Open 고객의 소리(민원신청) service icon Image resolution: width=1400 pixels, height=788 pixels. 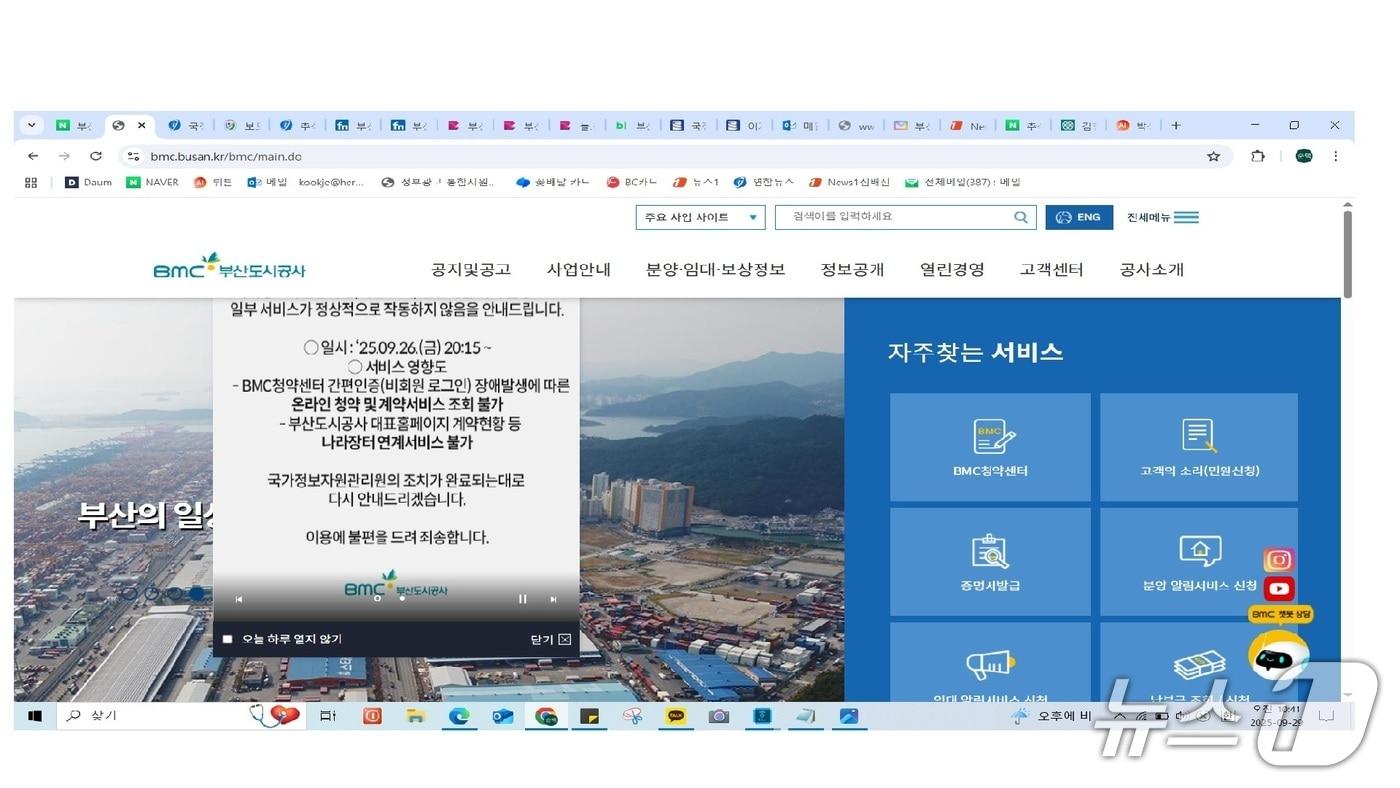coord(1197,446)
